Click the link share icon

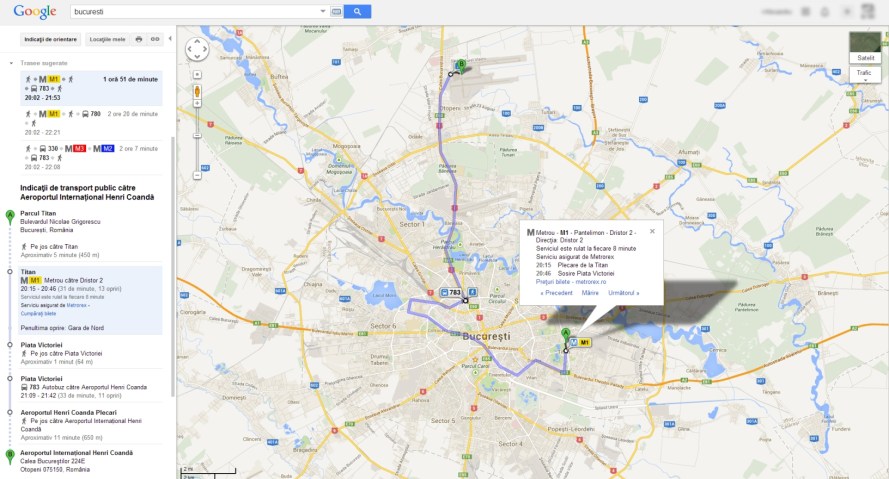coord(154,38)
